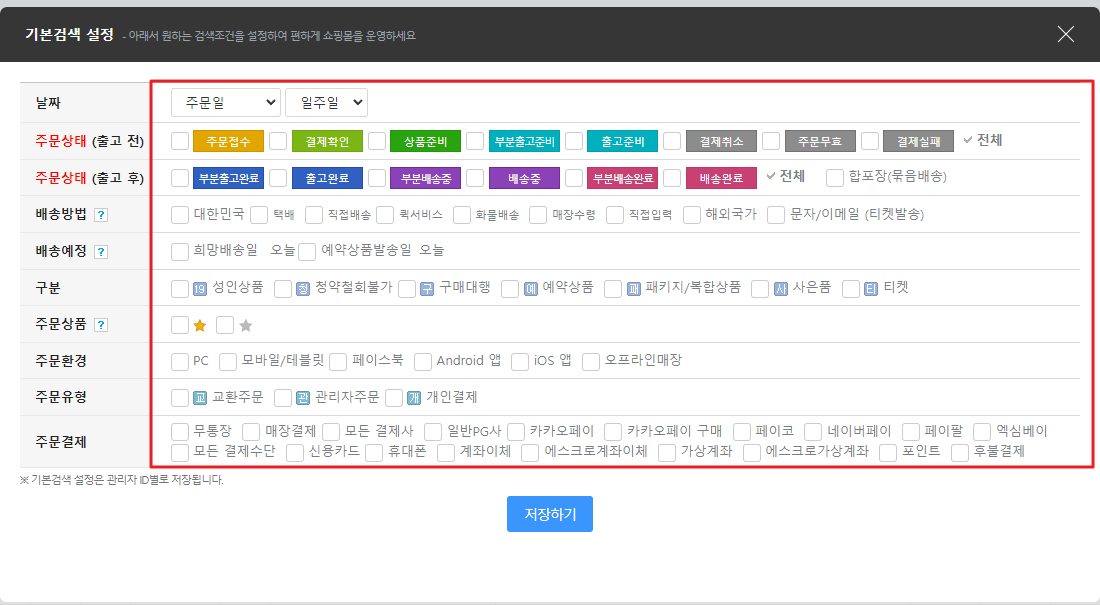Open the help icon beside 배송예정

[101, 252]
